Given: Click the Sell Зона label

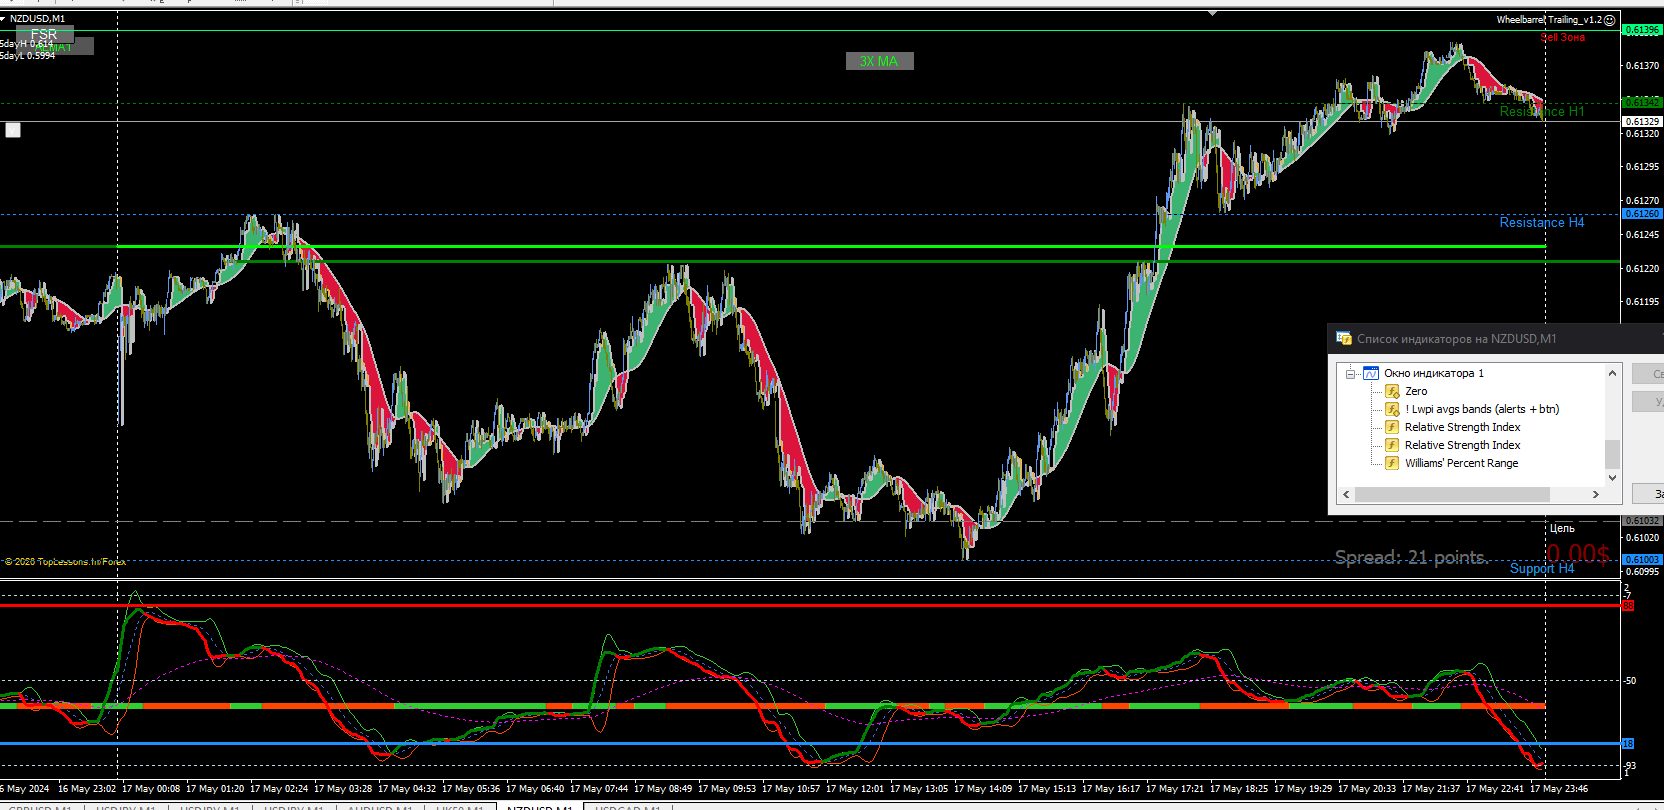Looking at the screenshot, I should coord(1563,37).
